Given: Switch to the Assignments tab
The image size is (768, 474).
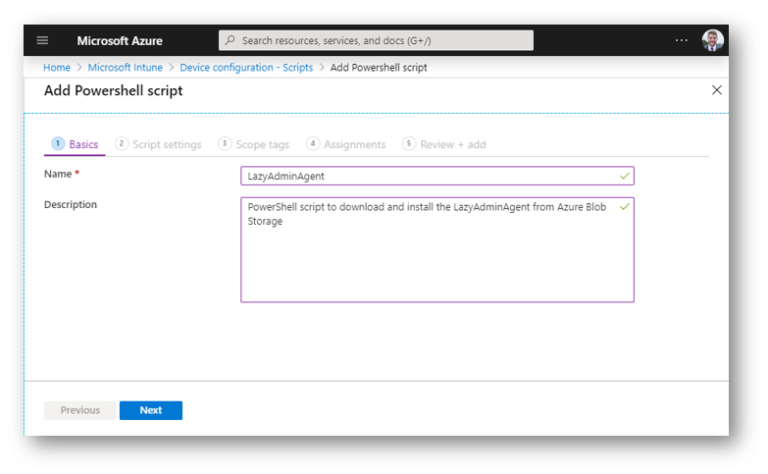Looking at the screenshot, I should [x=346, y=144].
